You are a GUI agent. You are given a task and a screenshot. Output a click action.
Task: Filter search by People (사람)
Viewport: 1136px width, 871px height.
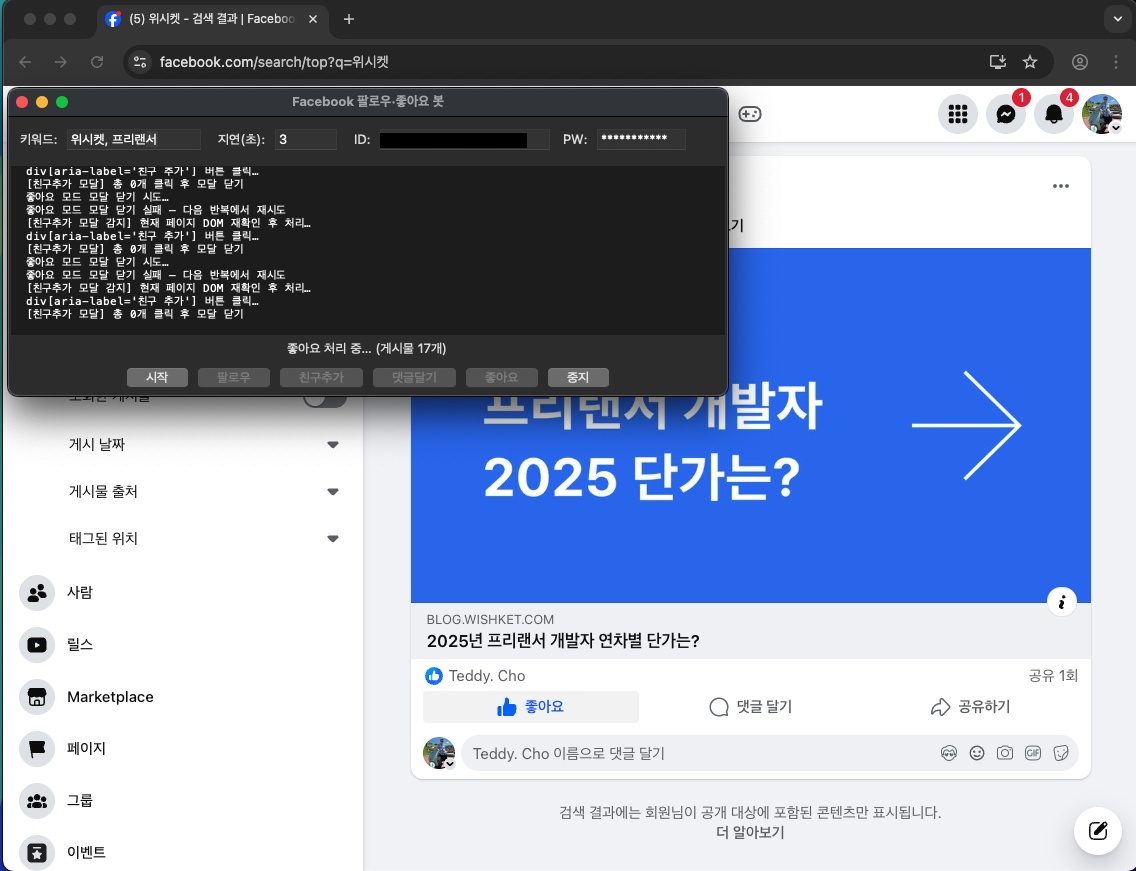coord(185,593)
